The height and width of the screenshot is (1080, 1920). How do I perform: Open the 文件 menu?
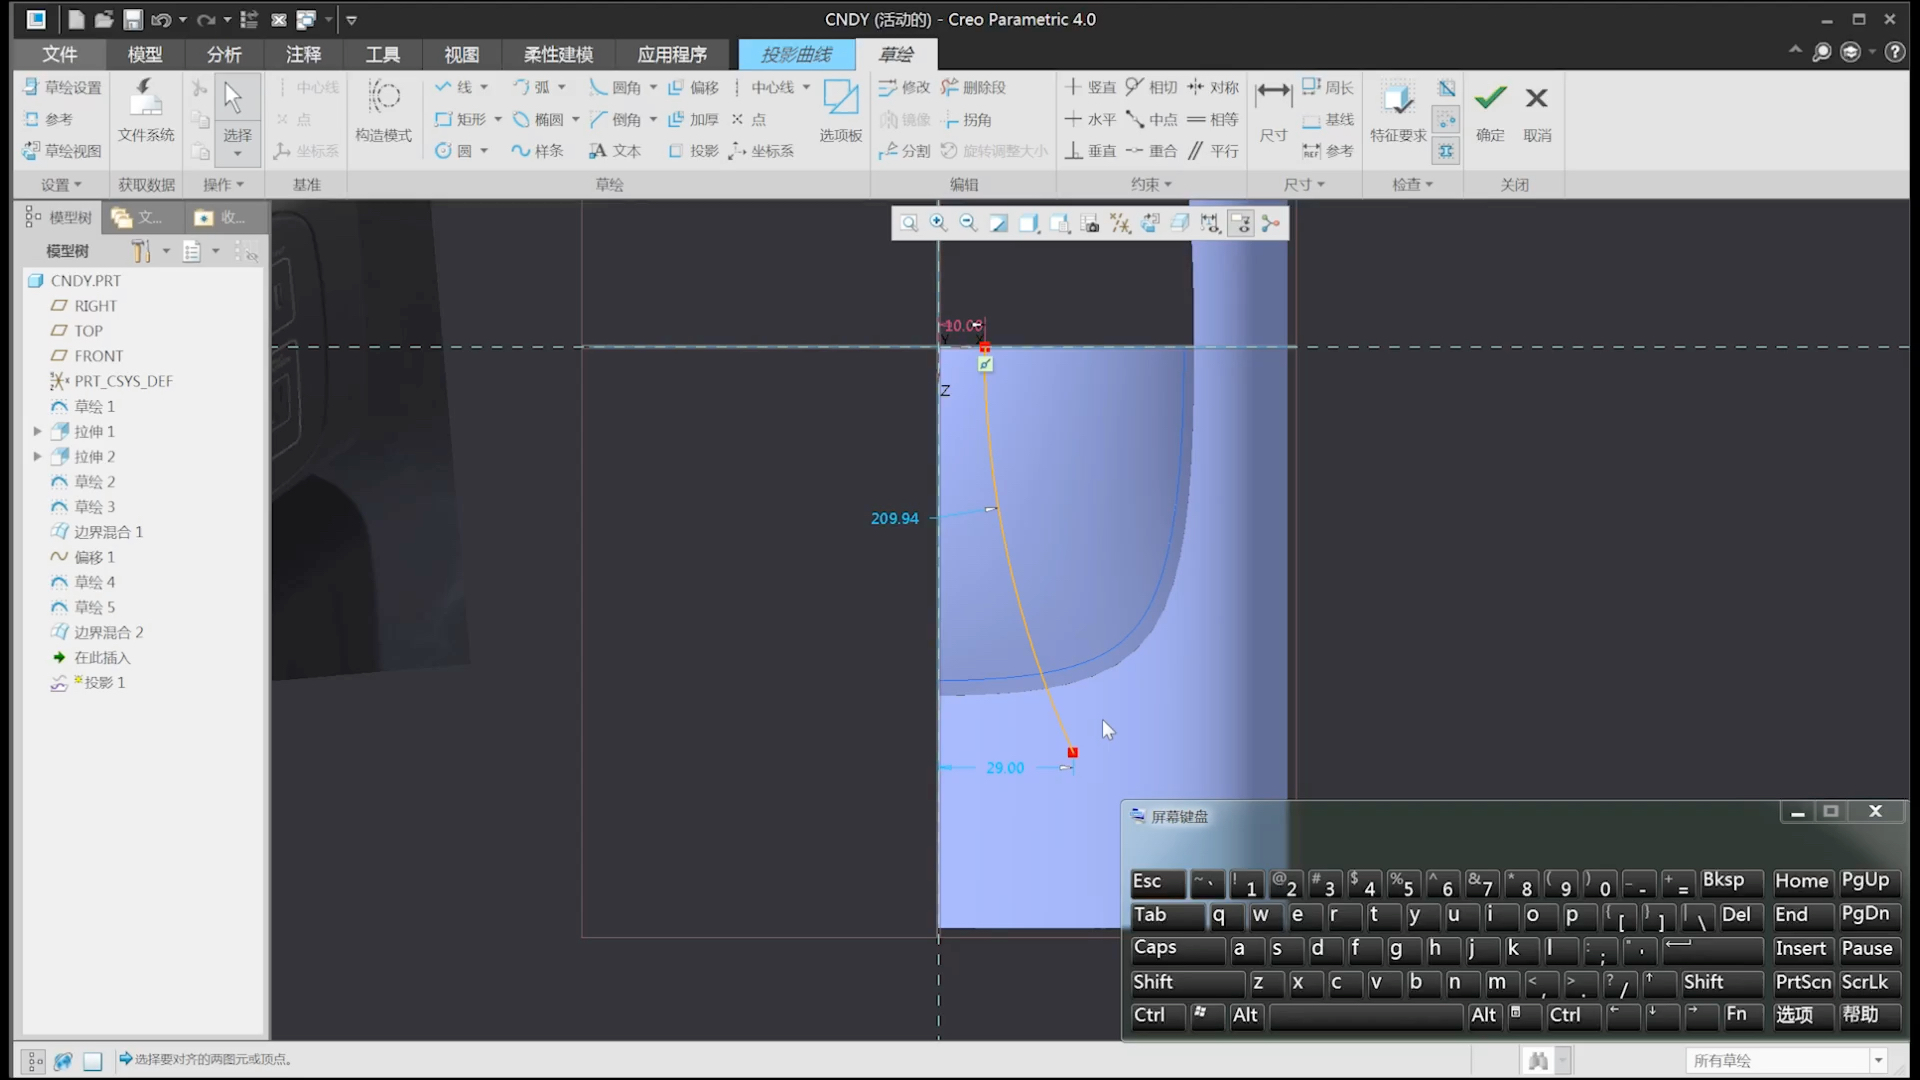60,55
